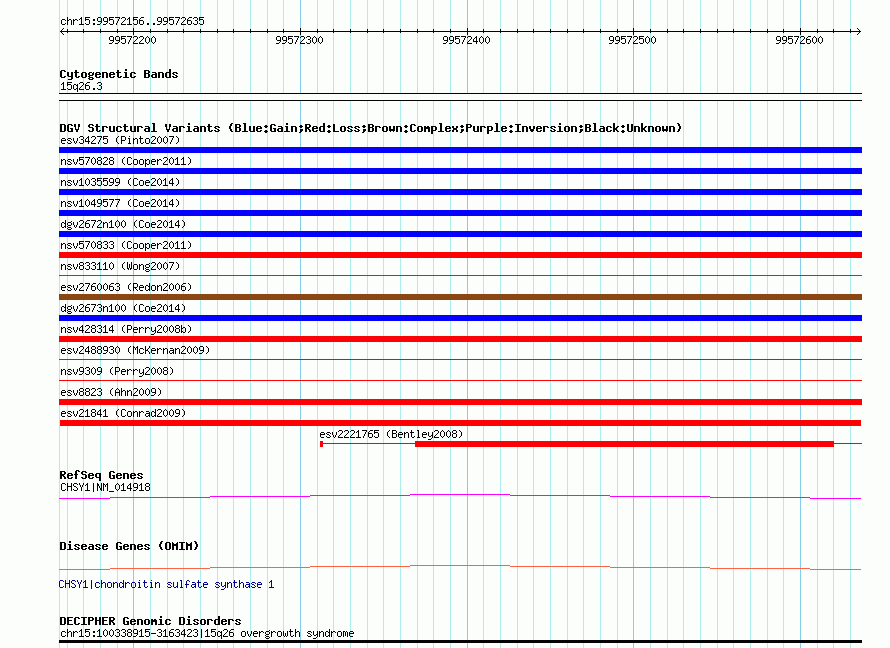Screen dimensions: 890x648
Task: Select the dgv2672n100 (Coe2014) variant label
Action: pos(123,224)
